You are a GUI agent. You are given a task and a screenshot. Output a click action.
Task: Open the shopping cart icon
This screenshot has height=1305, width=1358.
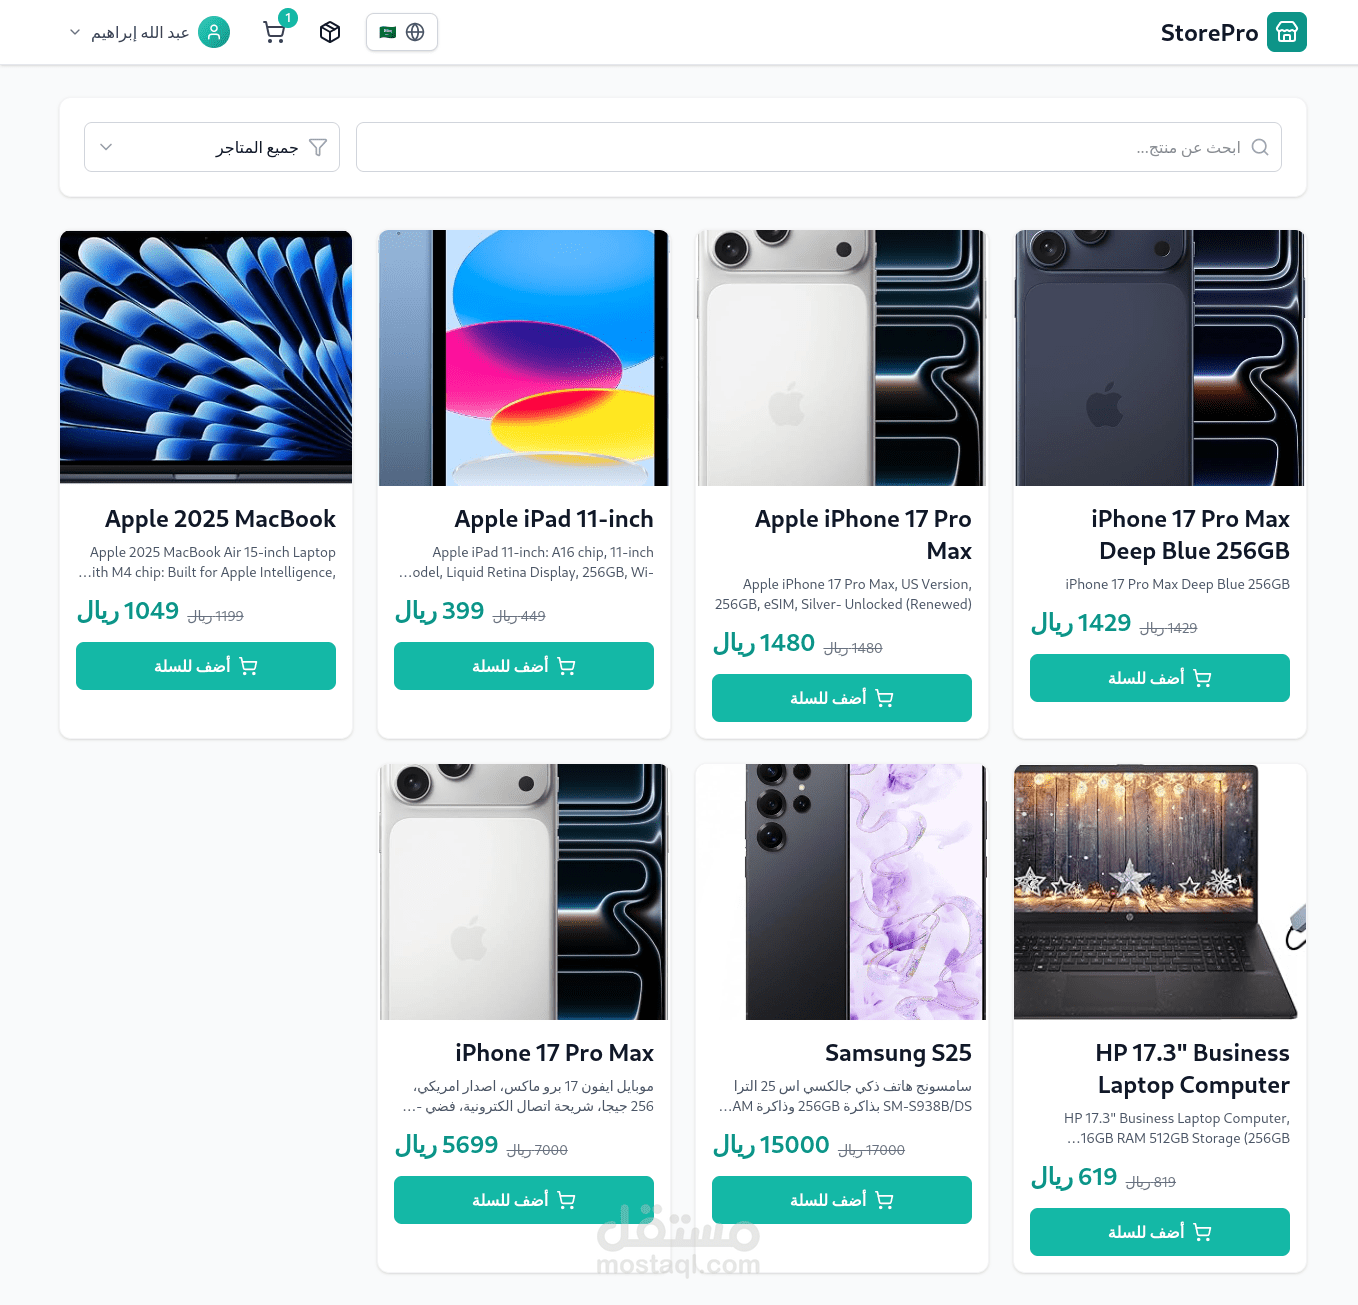tap(273, 33)
